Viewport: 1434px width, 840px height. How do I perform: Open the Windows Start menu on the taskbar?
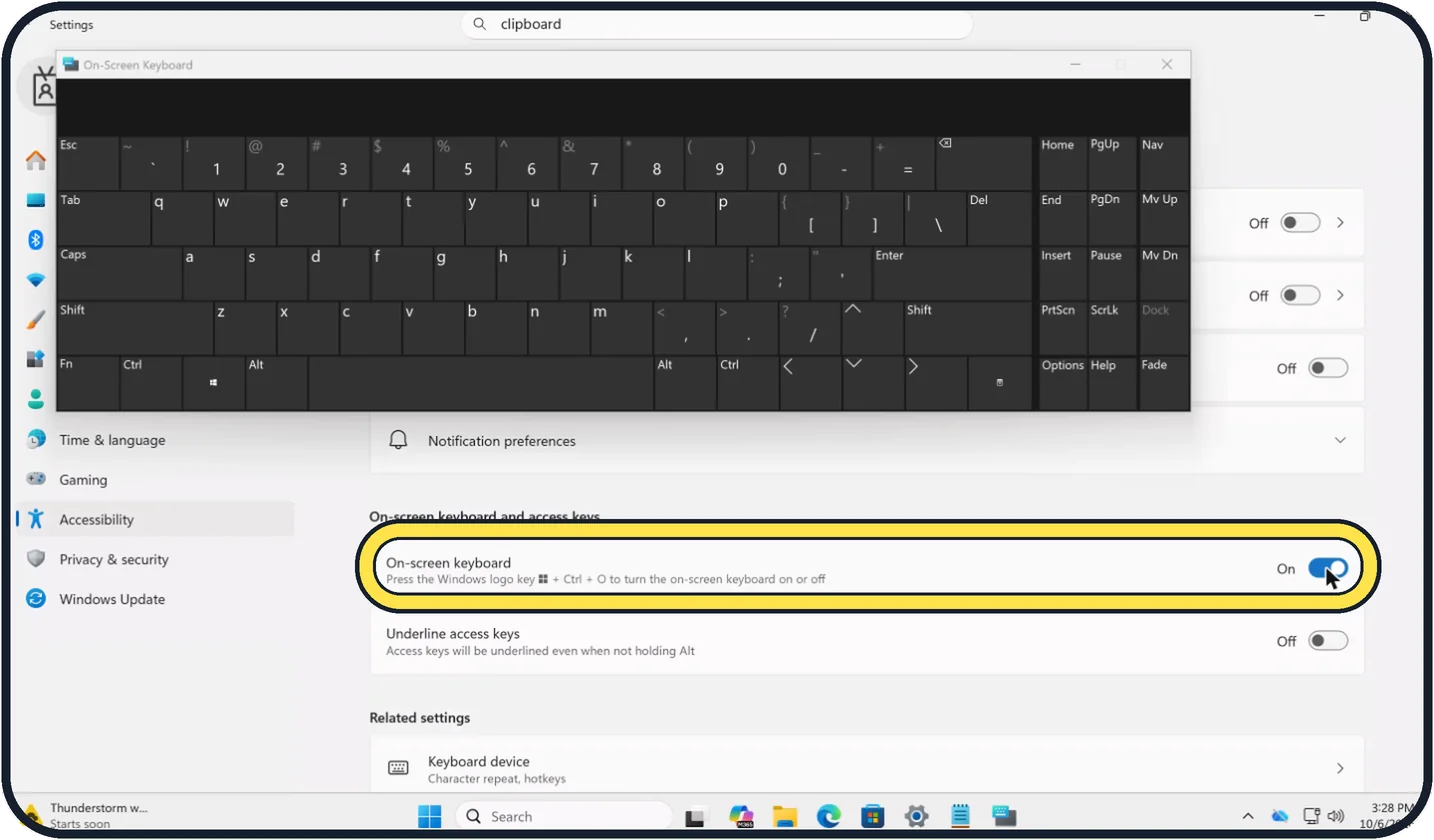coord(430,816)
